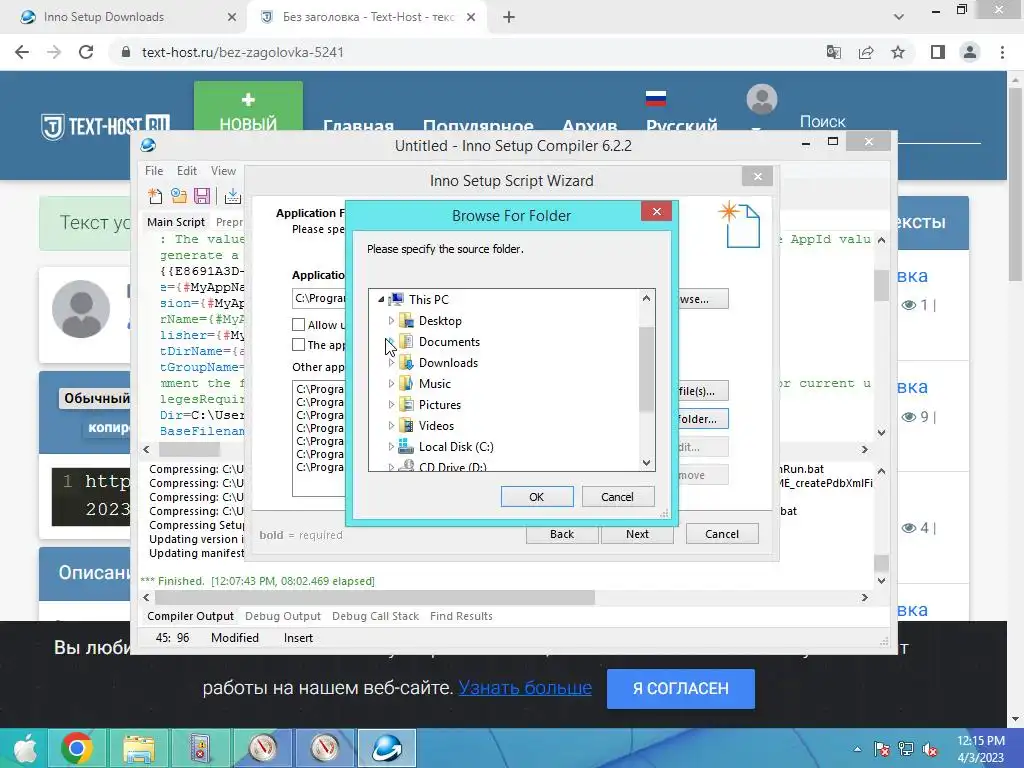Toggle the 'Allow u...' checkbox in wizard
1024x768 pixels.
(298, 325)
